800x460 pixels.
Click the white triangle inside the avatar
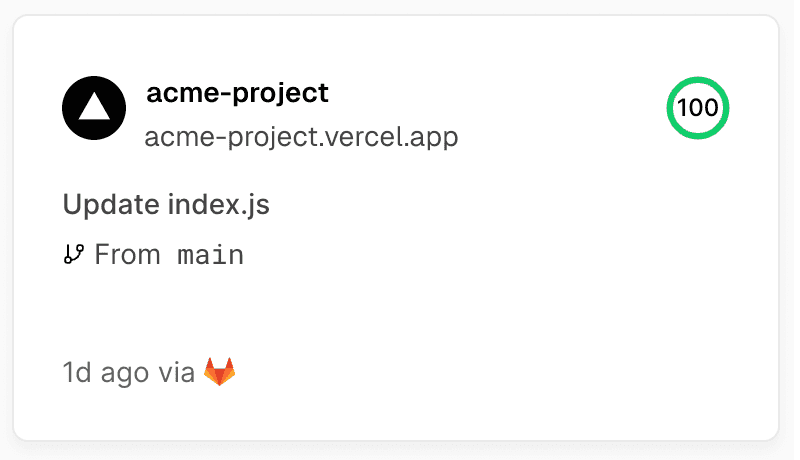pos(94,107)
